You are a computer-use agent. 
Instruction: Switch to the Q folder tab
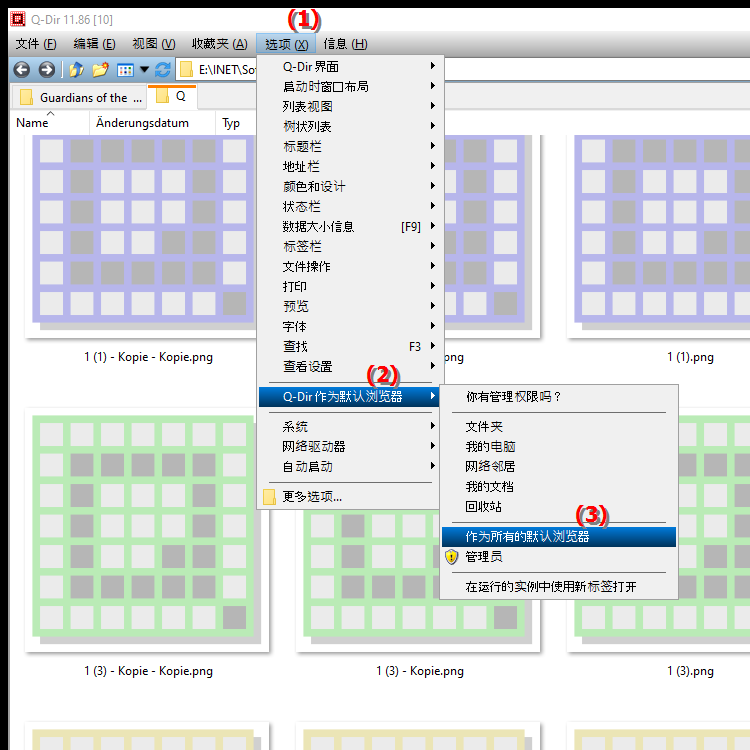172,97
